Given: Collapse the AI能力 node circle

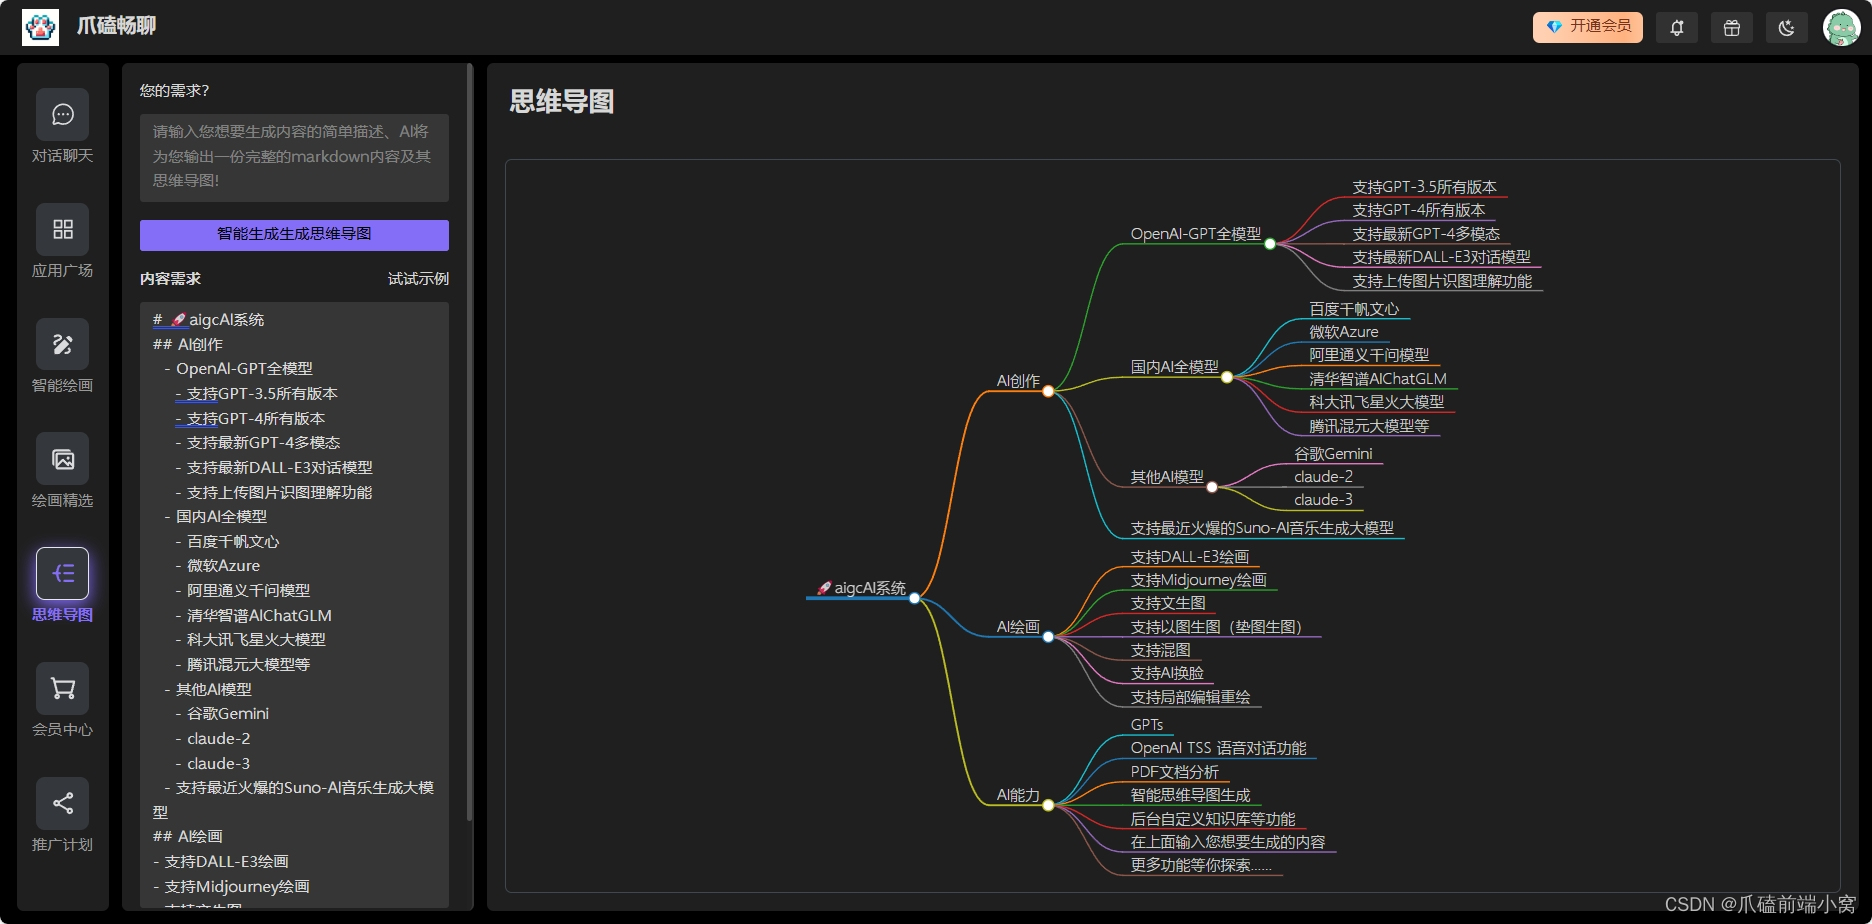Looking at the screenshot, I should point(1048,805).
